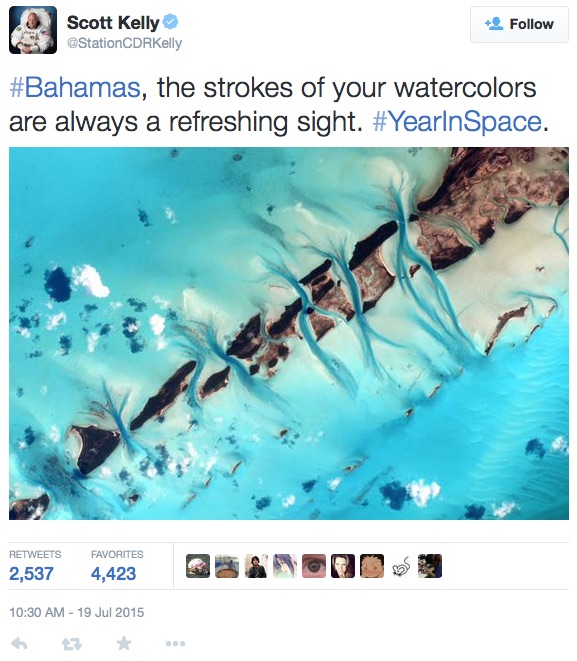Click the reply arrow icon
This screenshot has width=577, height=661.
pyautogui.click(x=19, y=643)
